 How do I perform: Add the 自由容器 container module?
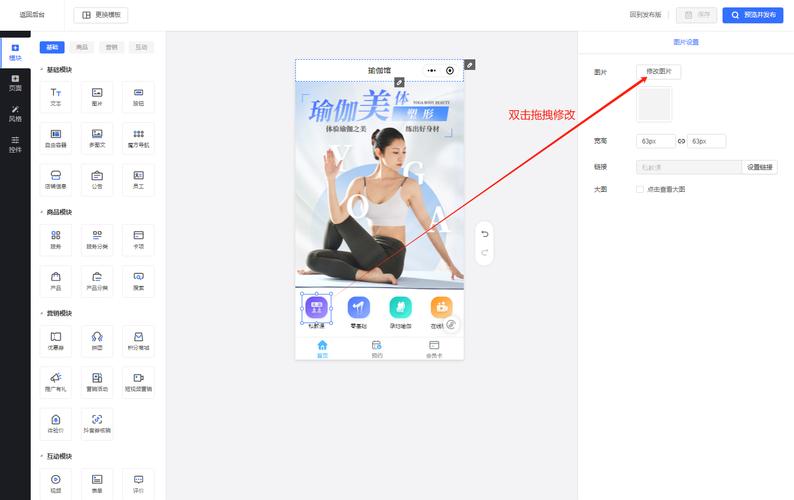56,138
